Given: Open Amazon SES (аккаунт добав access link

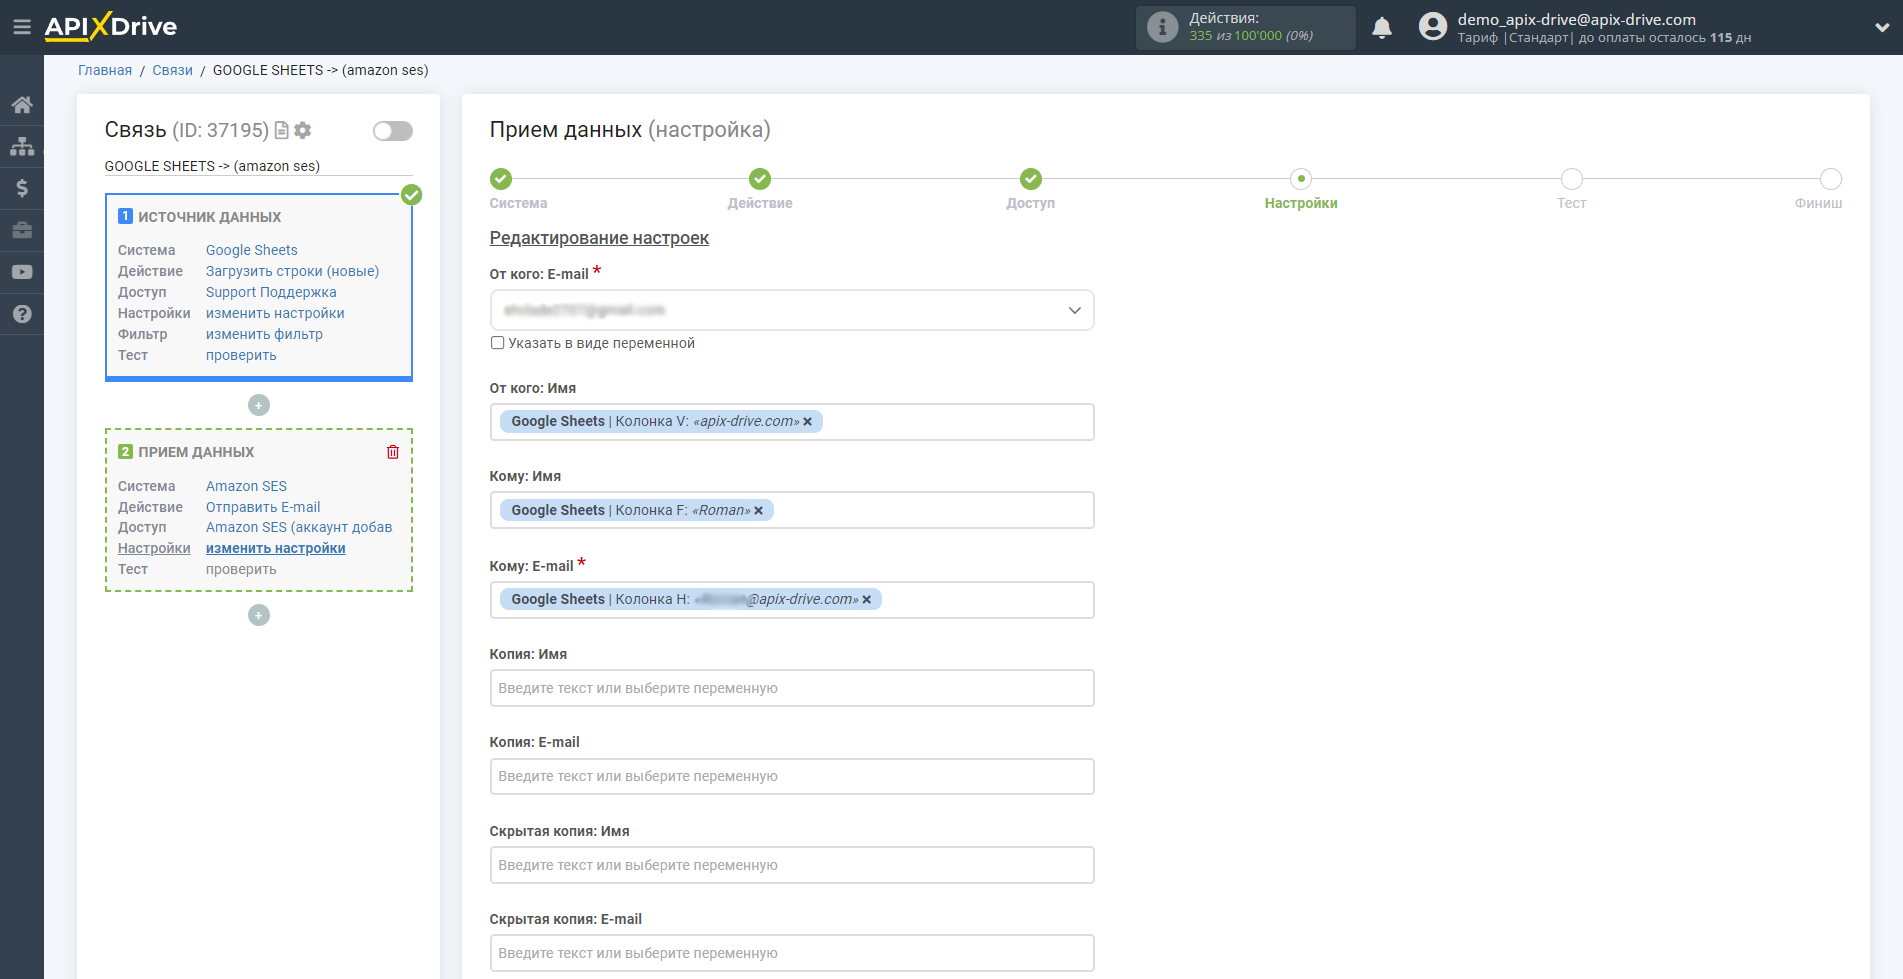Looking at the screenshot, I should point(299,527).
